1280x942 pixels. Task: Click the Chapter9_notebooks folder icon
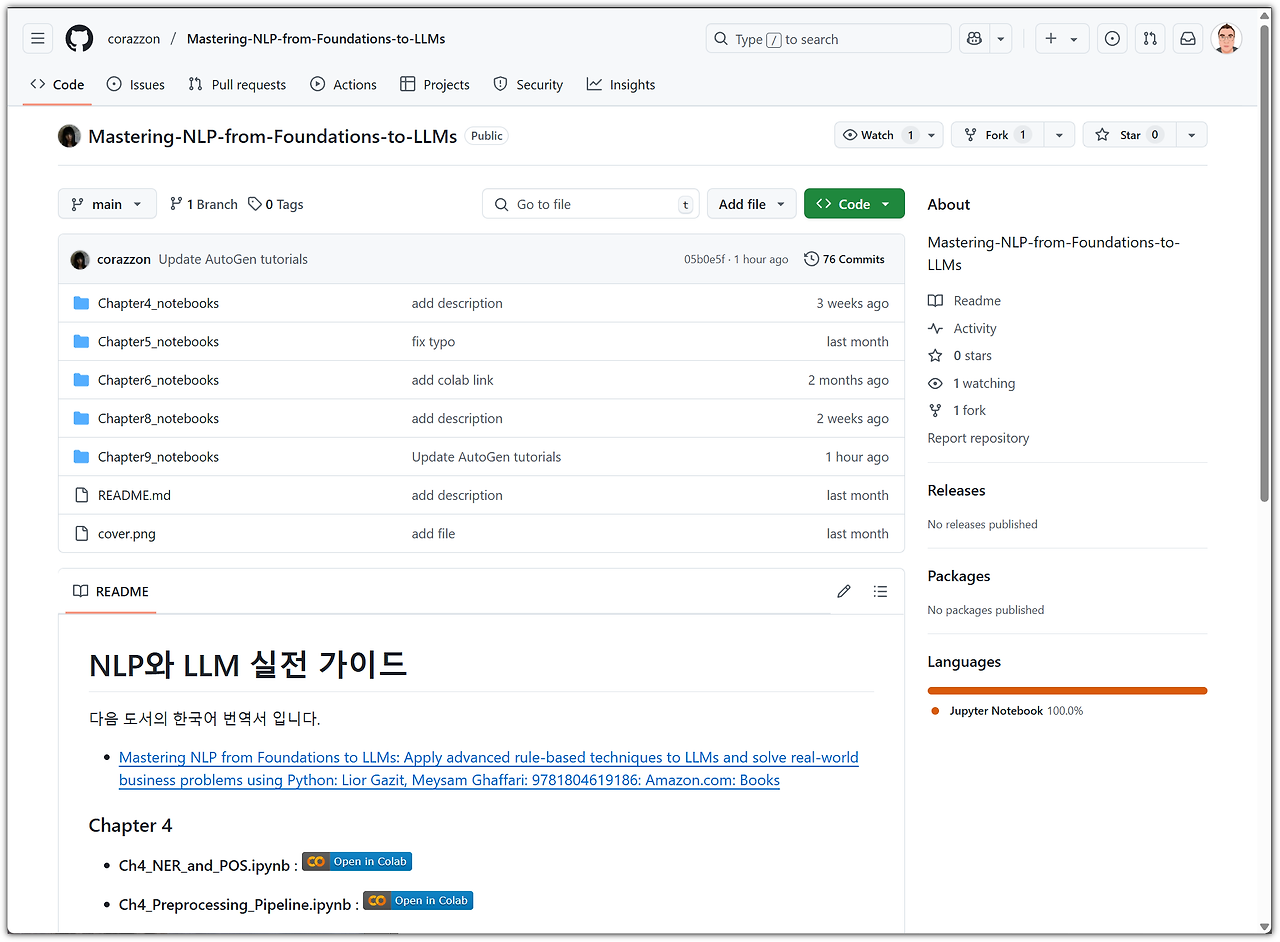pyautogui.click(x=82, y=457)
